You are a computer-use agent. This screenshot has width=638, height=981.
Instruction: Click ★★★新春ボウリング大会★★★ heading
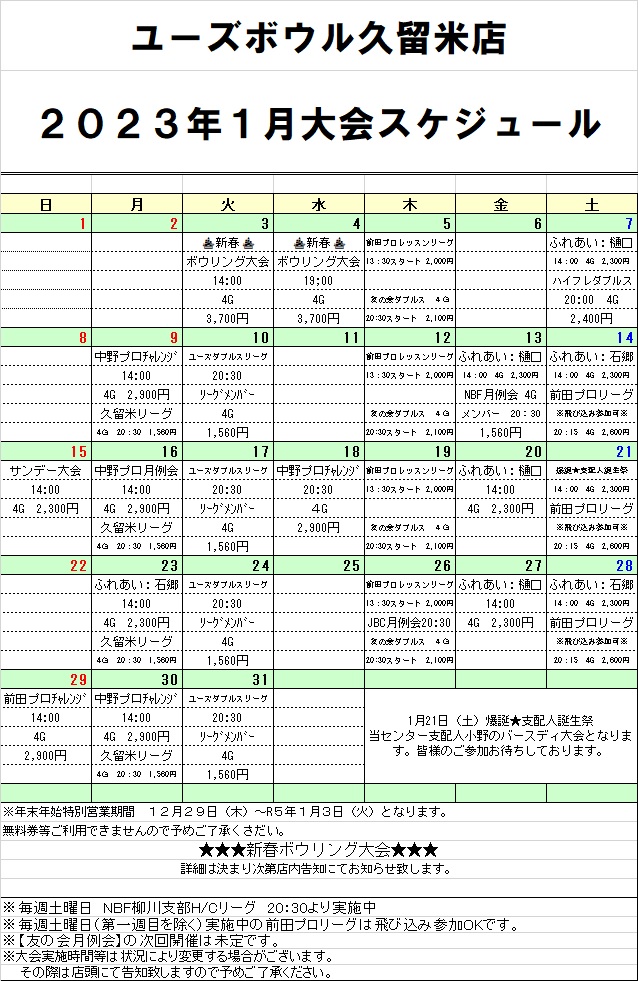[x=318, y=850]
